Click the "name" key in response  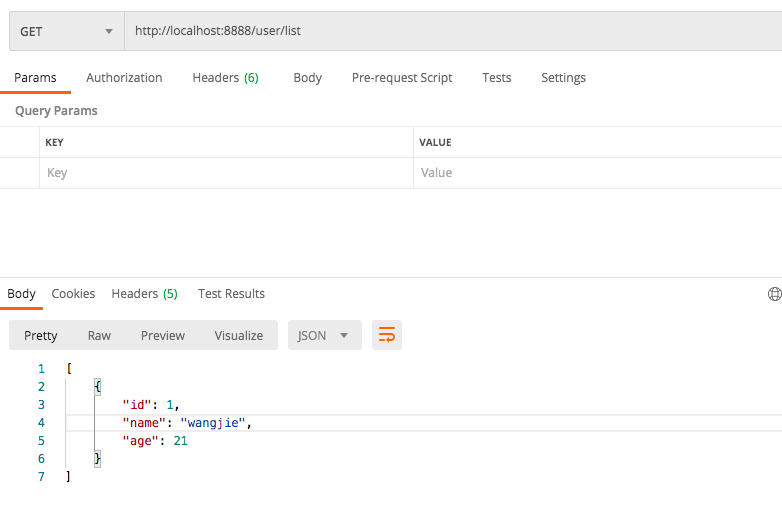point(144,423)
